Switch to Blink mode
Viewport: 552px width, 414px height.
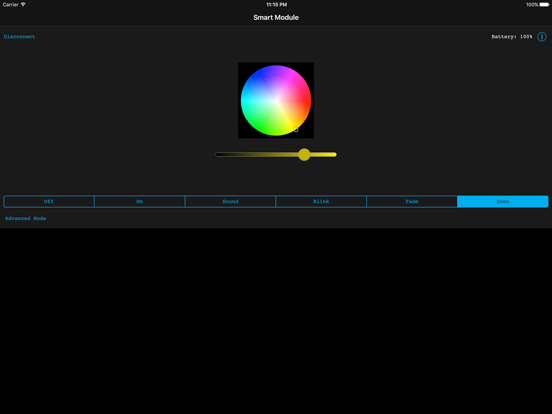321,201
